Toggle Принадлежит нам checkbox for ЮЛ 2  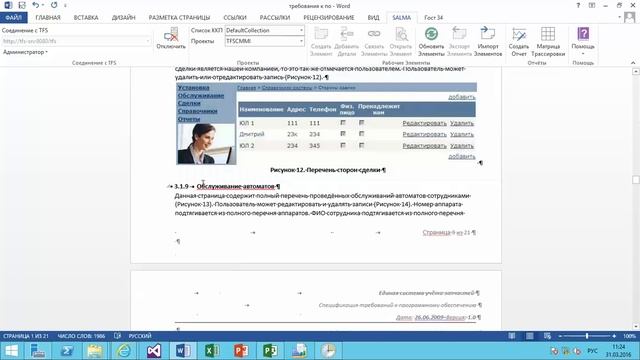[x=361, y=145]
